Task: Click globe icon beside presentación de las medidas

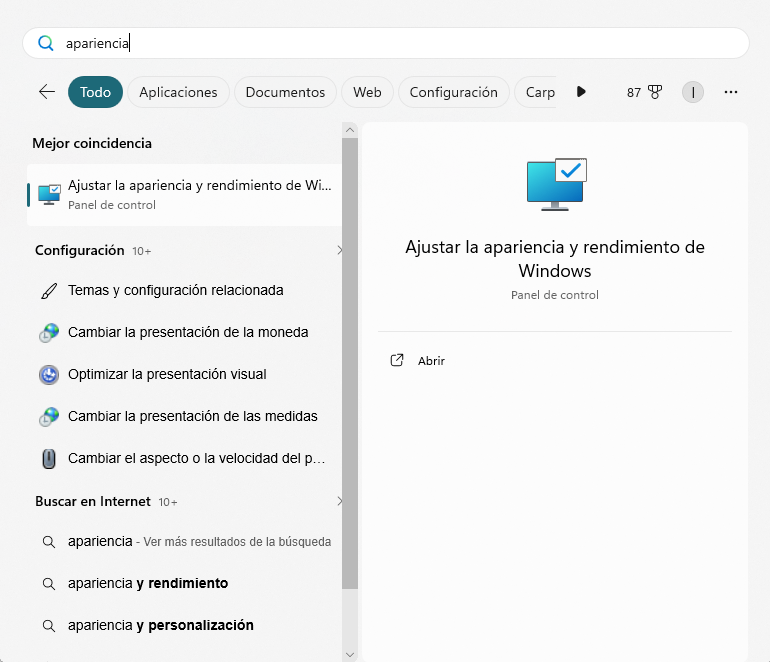Action: [49, 416]
